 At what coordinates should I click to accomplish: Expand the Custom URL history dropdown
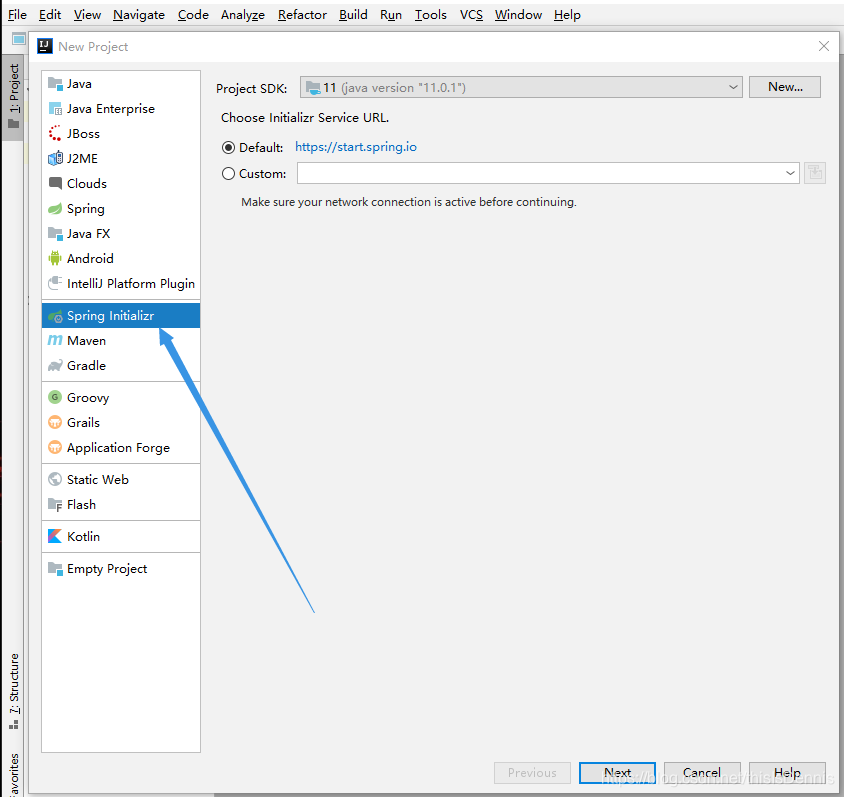[790, 173]
